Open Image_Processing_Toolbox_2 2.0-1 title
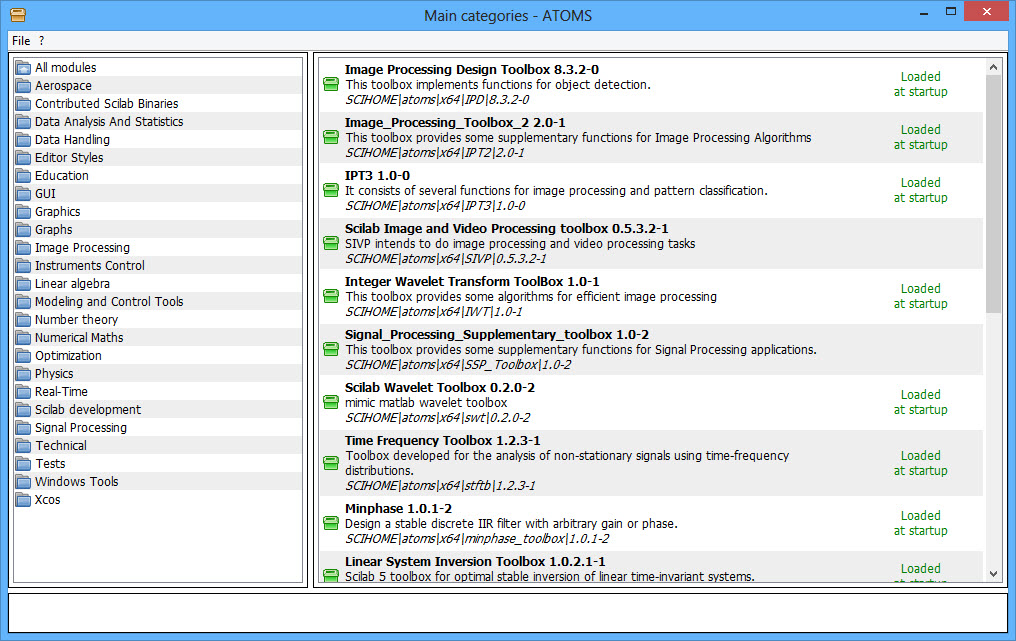This screenshot has width=1016, height=641. (455, 122)
